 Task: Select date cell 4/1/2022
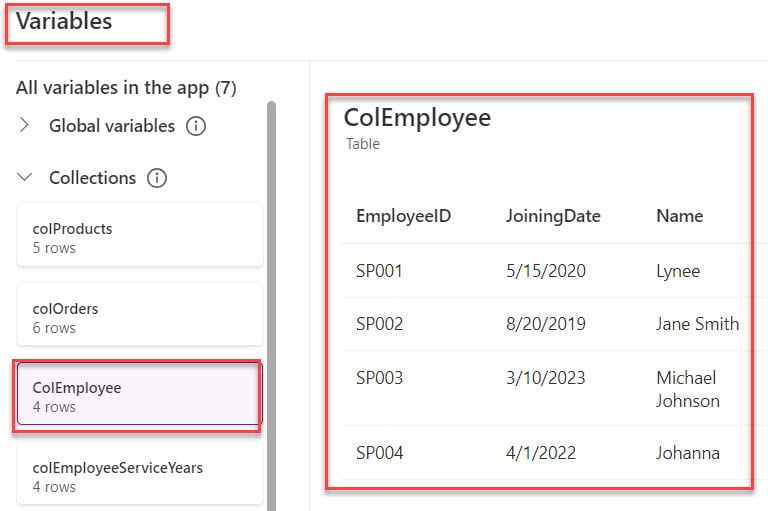541,453
